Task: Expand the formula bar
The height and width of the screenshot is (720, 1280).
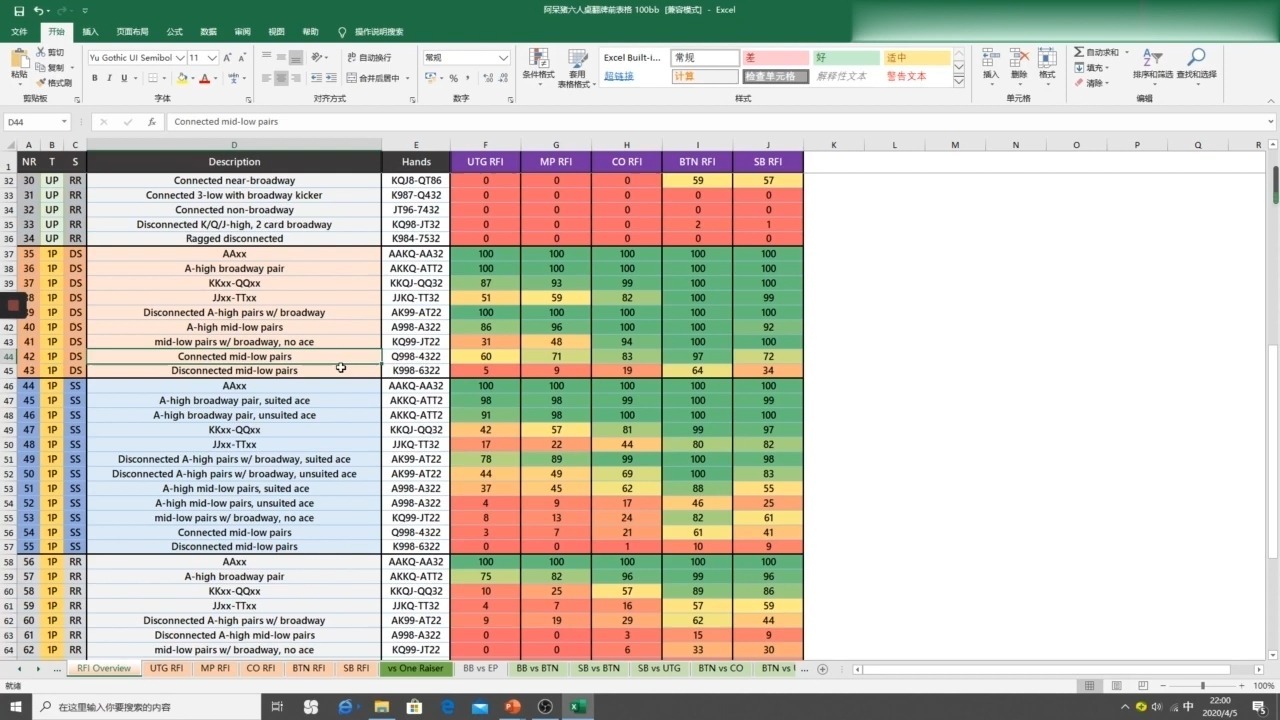Action: point(1271,122)
